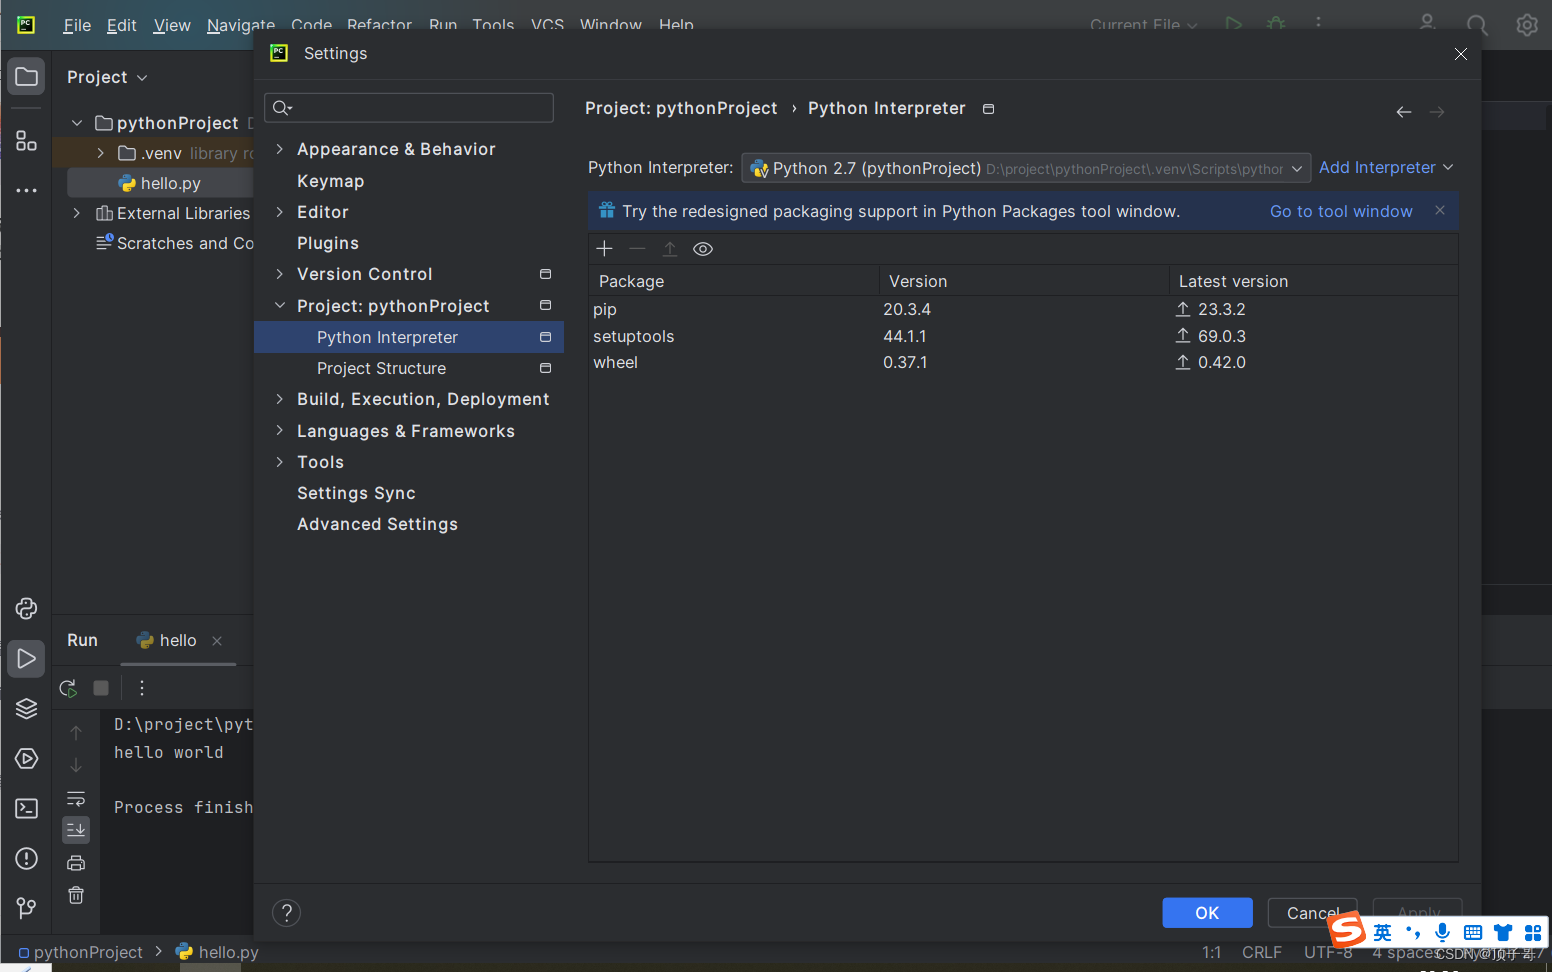Open the Git tool window icon
The width and height of the screenshot is (1552, 972).
(x=27, y=908)
